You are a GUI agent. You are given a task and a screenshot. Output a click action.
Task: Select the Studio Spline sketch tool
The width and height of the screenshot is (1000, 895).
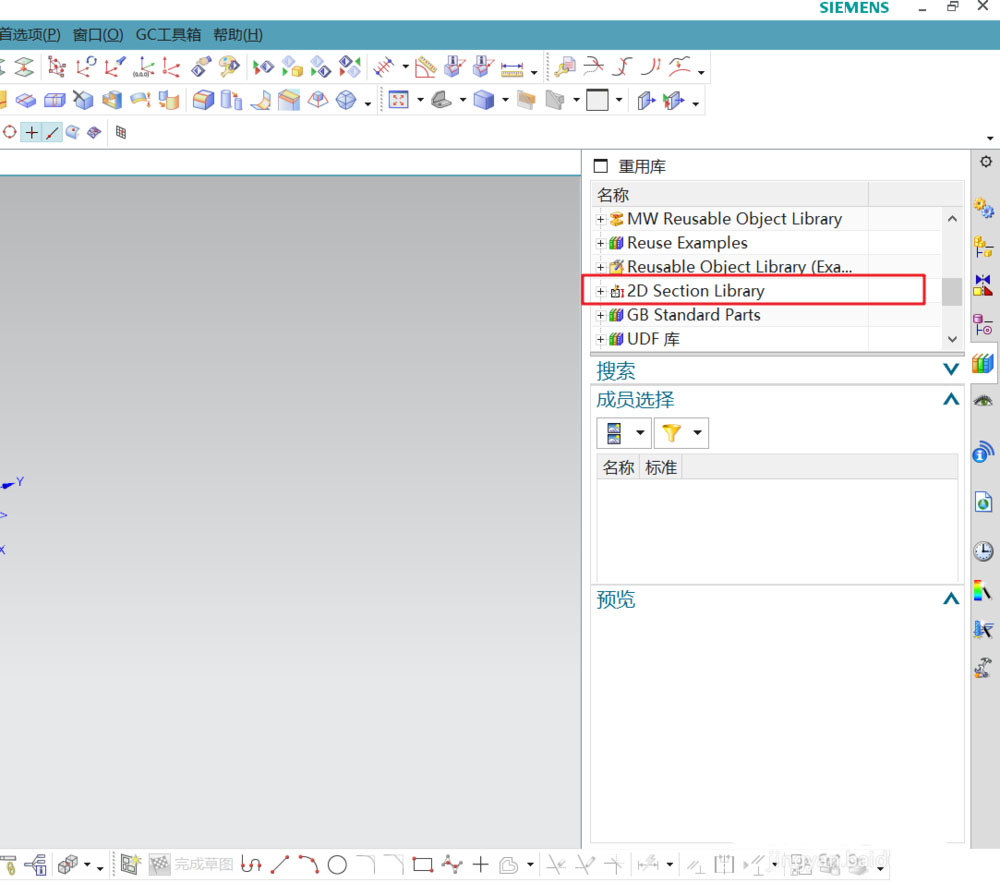pyautogui.click(x=452, y=865)
